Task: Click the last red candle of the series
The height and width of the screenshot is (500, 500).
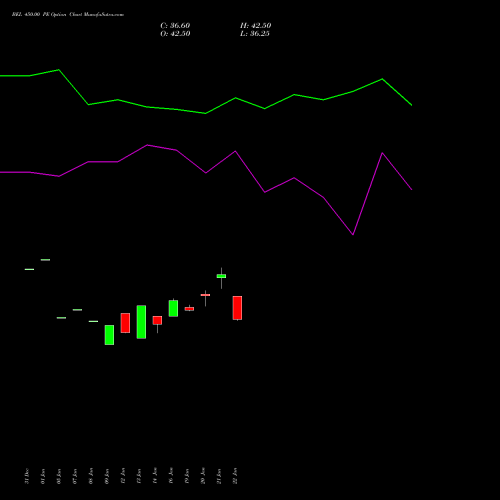Action: (237, 308)
